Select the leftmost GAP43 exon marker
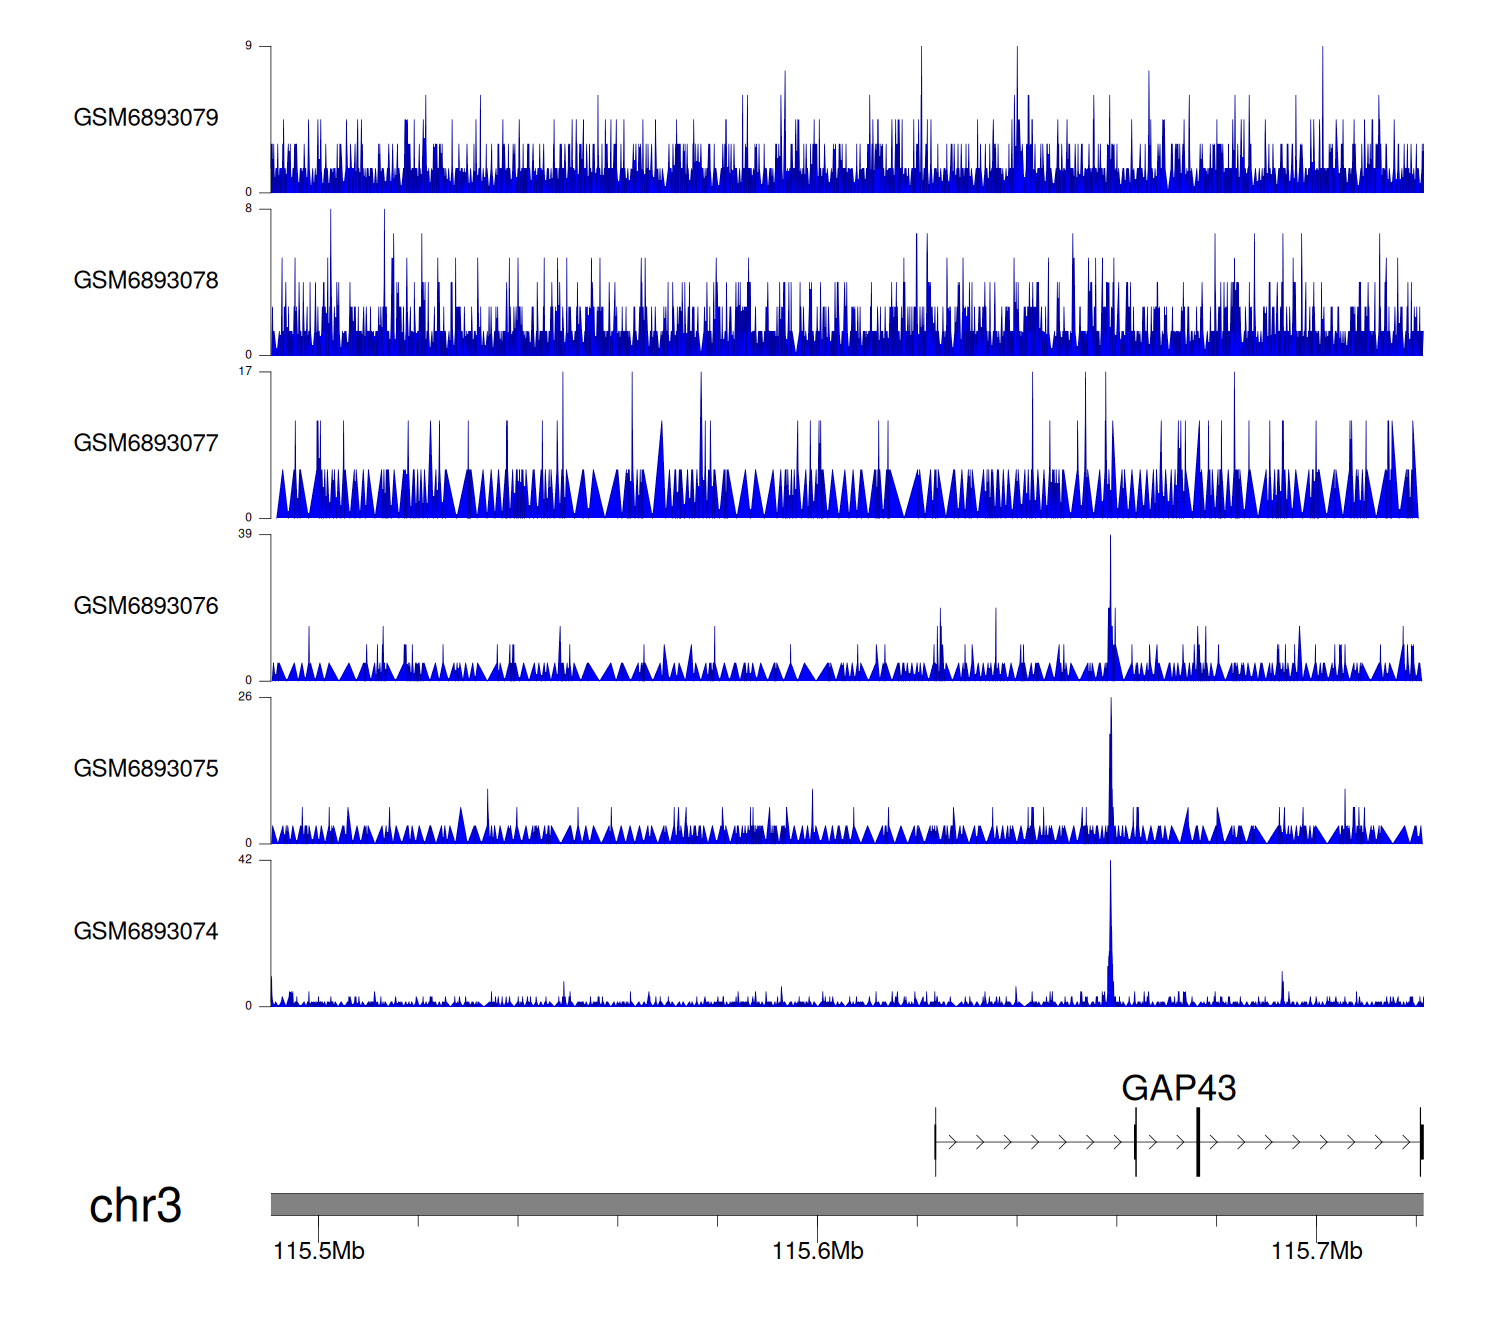The width and height of the screenshot is (1500, 1320). tap(936, 1142)
